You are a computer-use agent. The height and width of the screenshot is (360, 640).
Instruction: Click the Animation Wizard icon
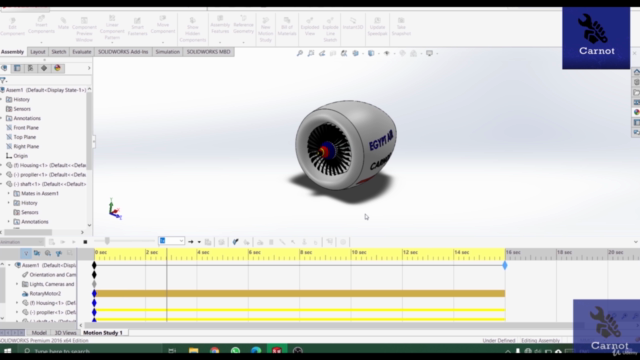[221, 242]
